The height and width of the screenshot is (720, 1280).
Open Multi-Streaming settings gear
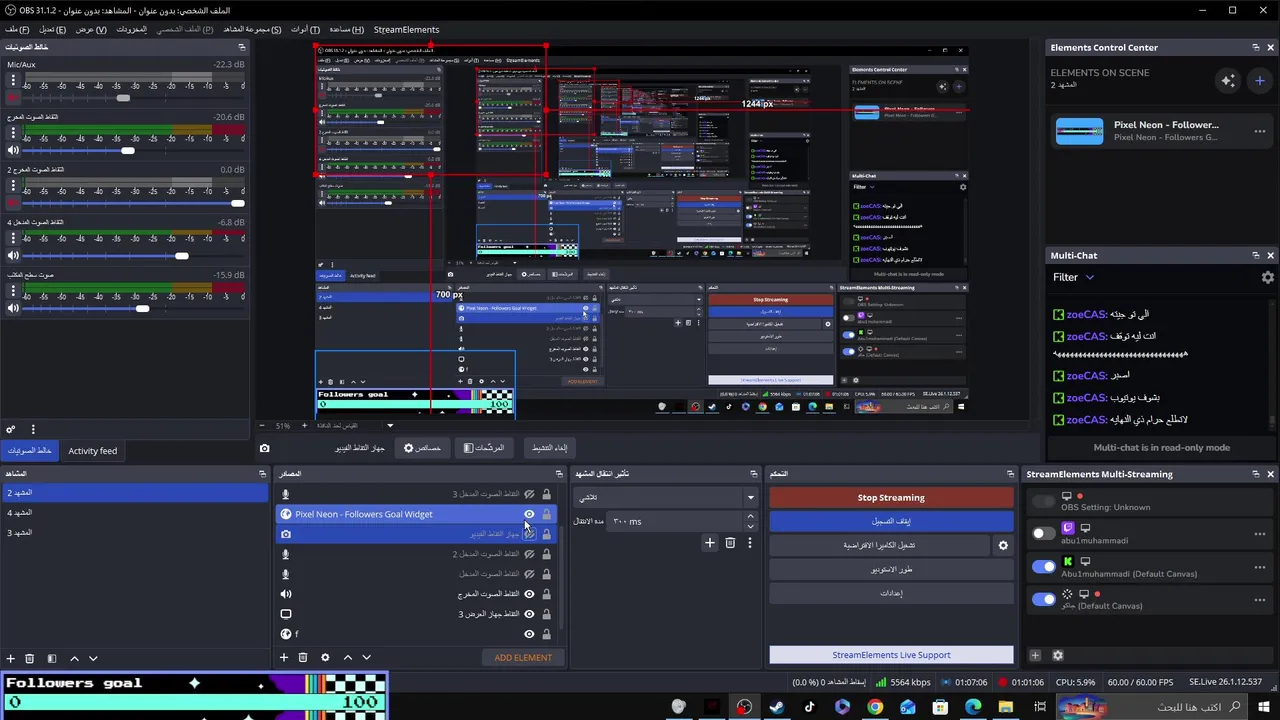pyautogui.click(x=1058, y=655)
